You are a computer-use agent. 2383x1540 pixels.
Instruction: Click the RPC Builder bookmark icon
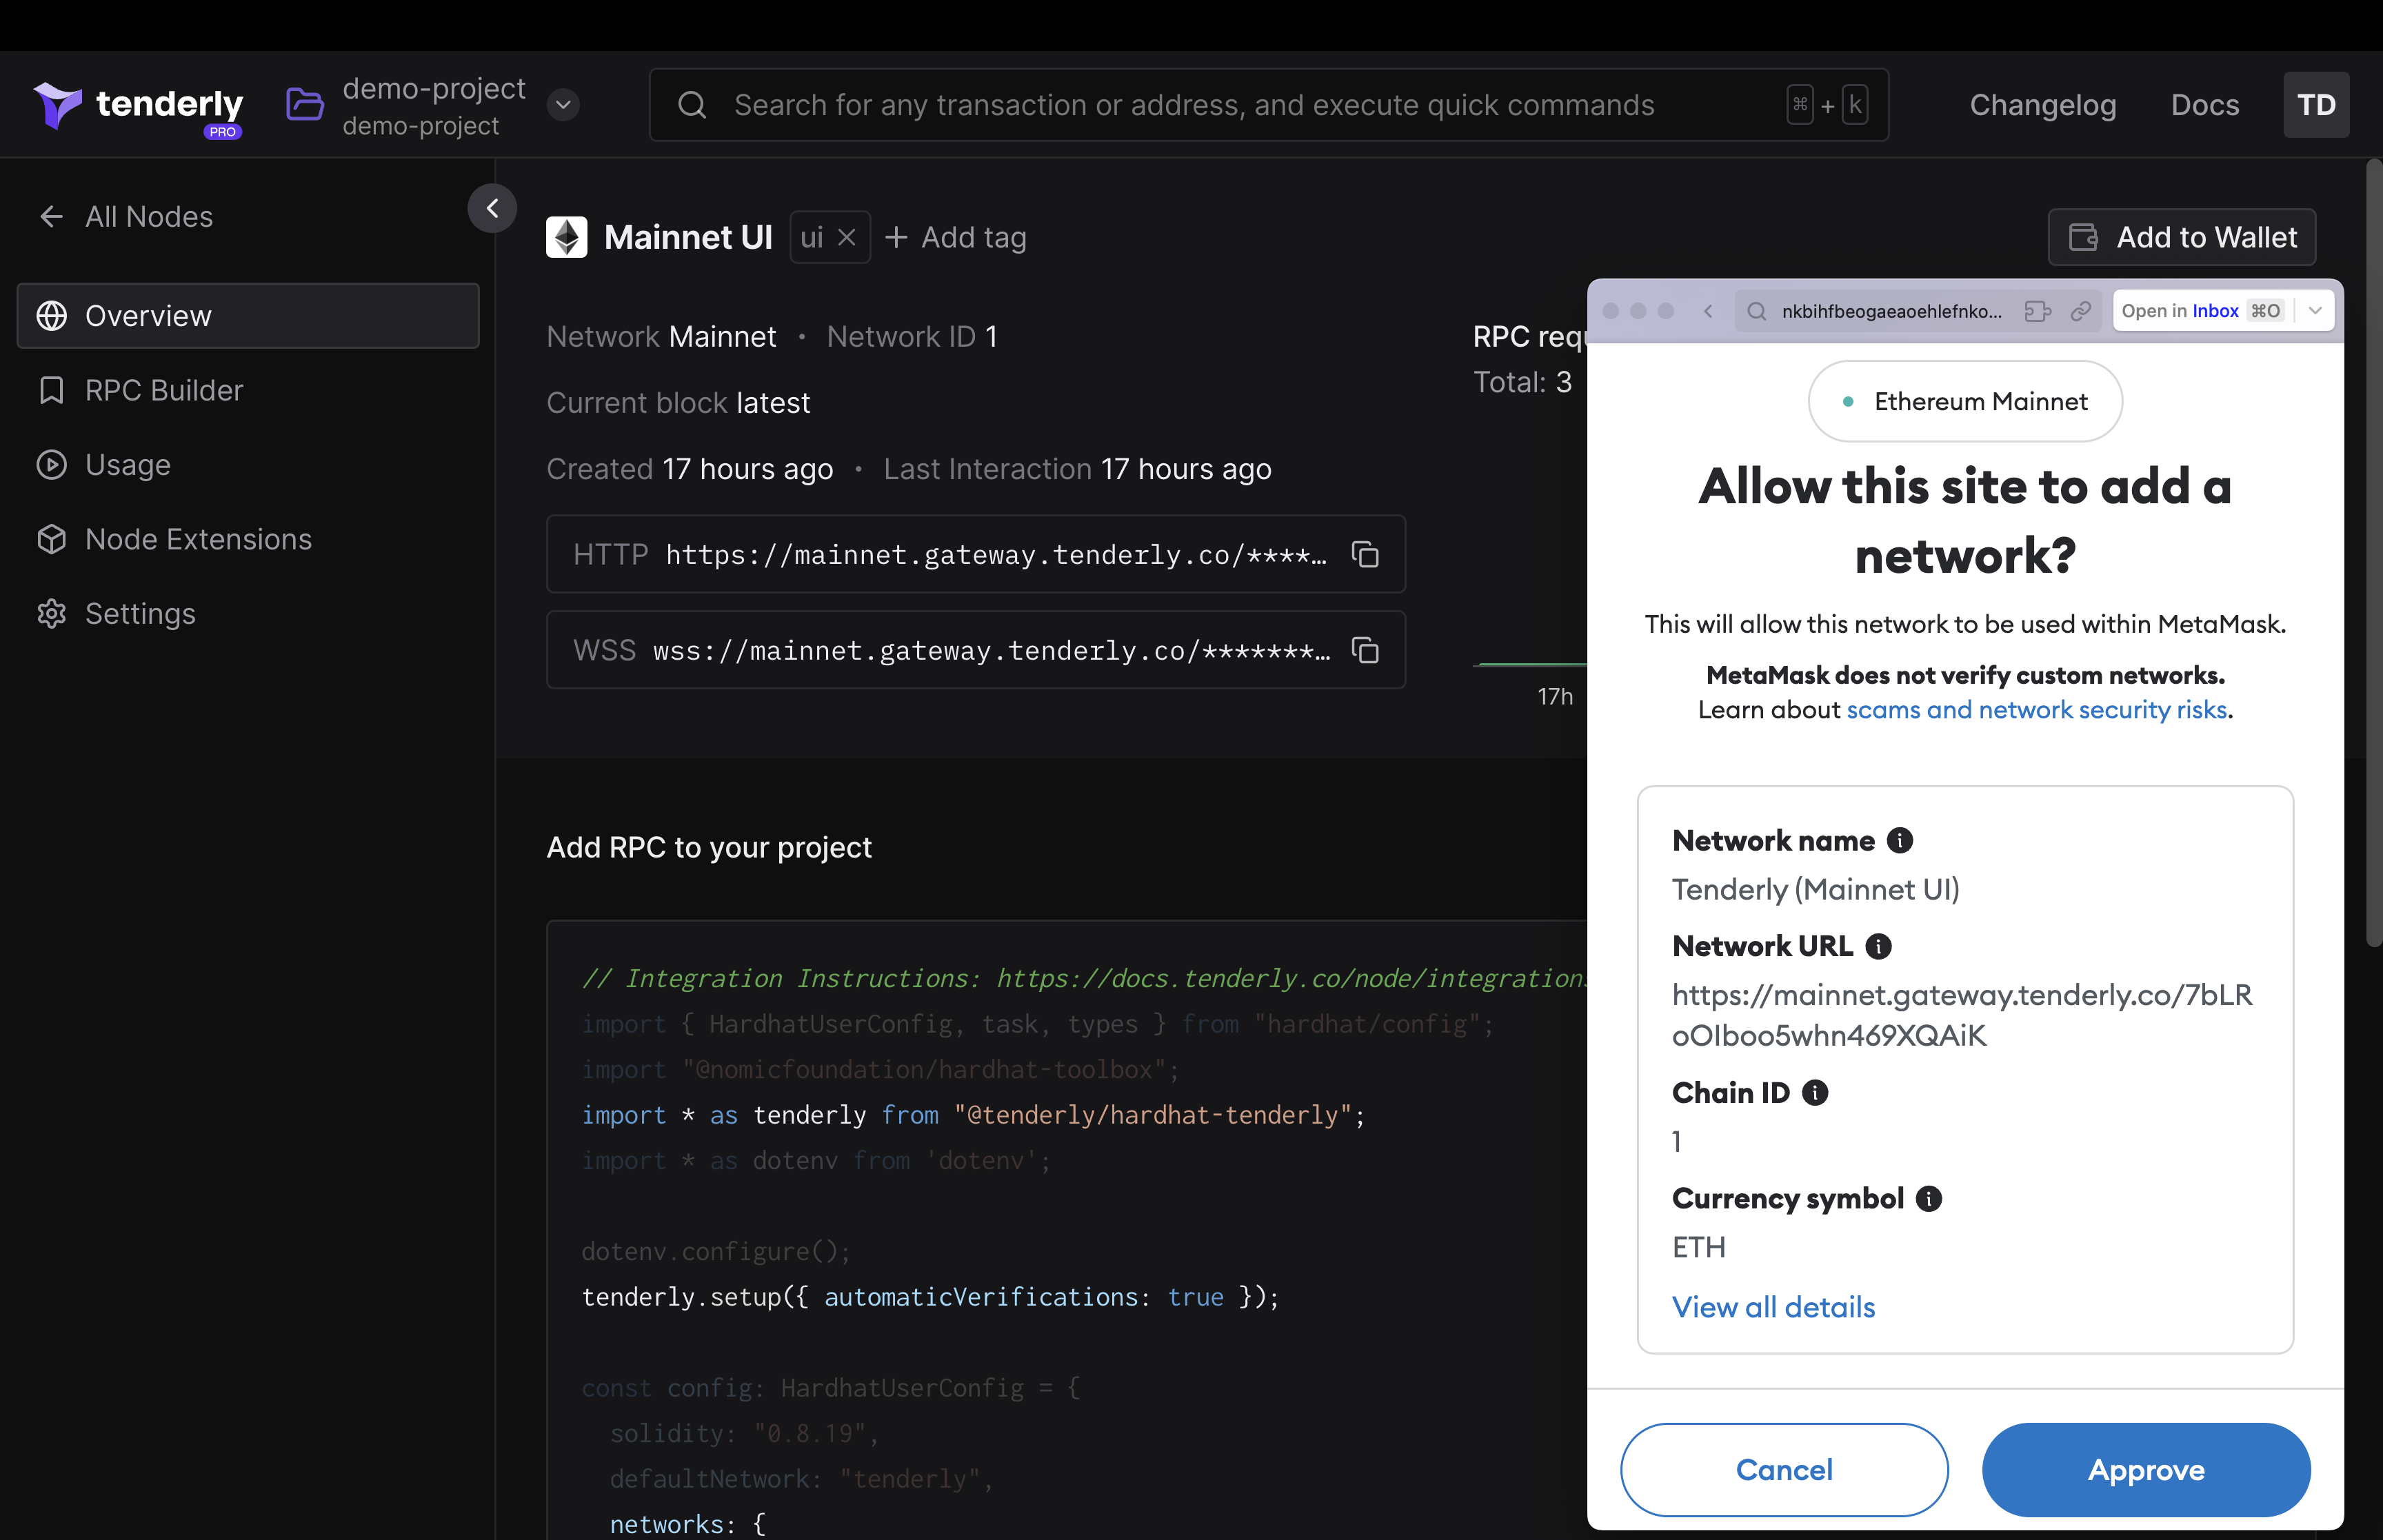52,390
